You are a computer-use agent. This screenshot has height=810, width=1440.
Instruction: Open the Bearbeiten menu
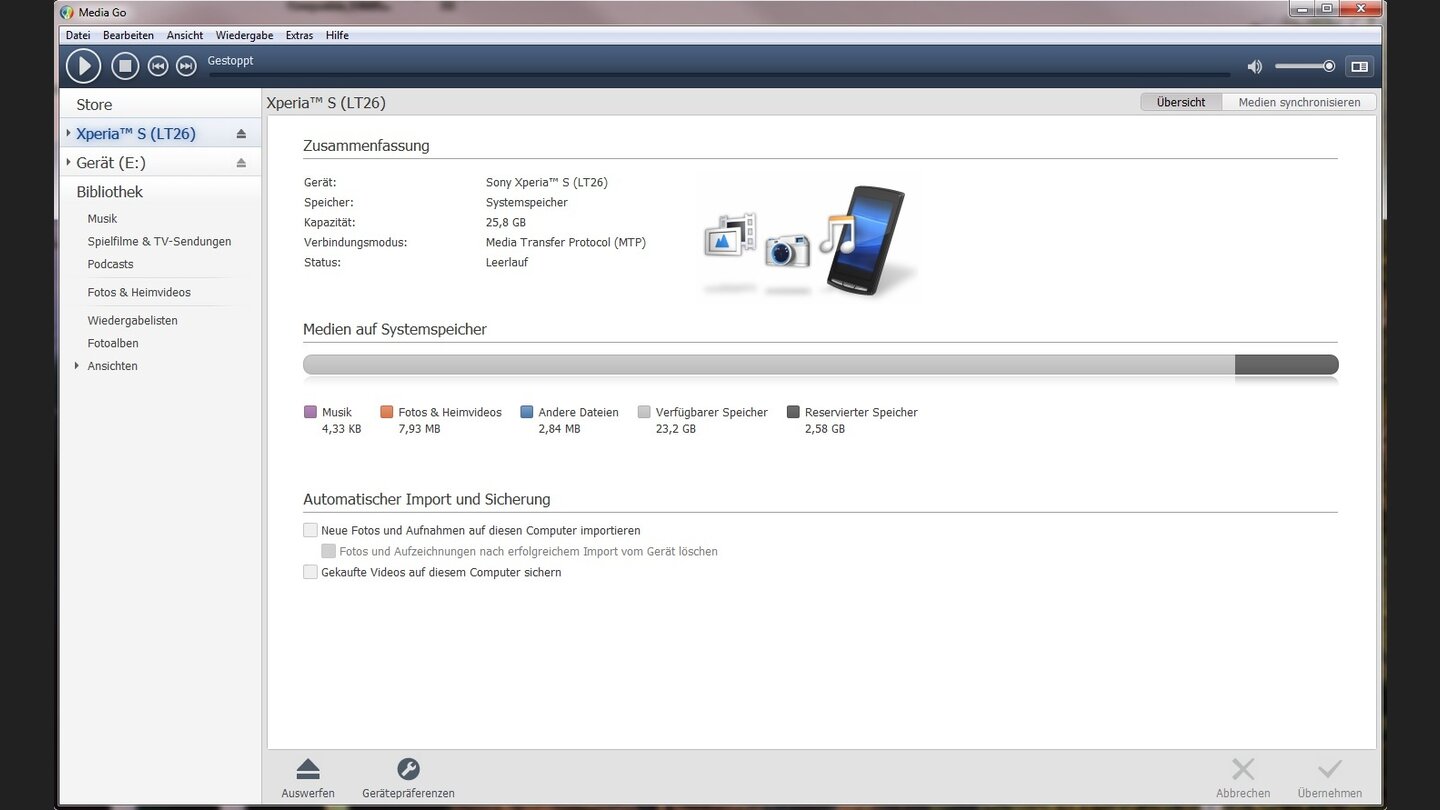click(128, 35)
